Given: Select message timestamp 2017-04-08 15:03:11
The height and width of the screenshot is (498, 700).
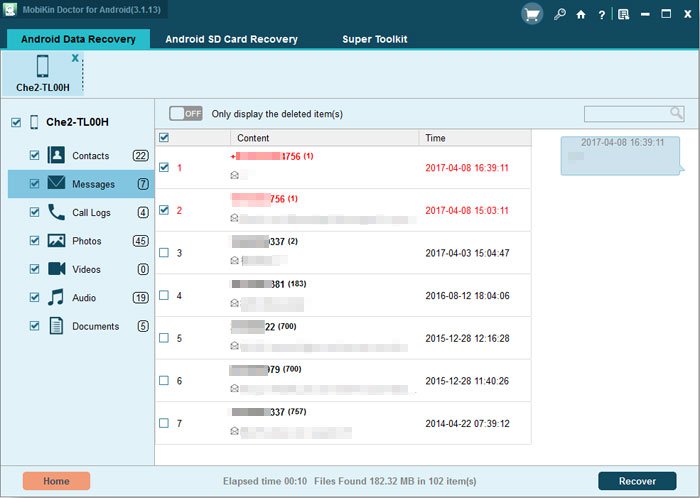Looking at the screenshot, I should 467,210.
